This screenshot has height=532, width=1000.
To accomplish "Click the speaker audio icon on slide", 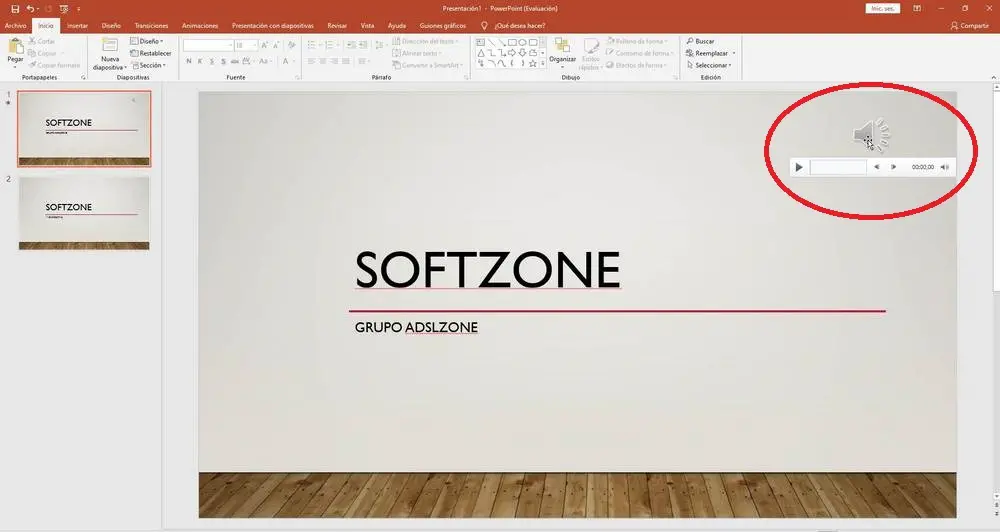I will click(871, 135).
